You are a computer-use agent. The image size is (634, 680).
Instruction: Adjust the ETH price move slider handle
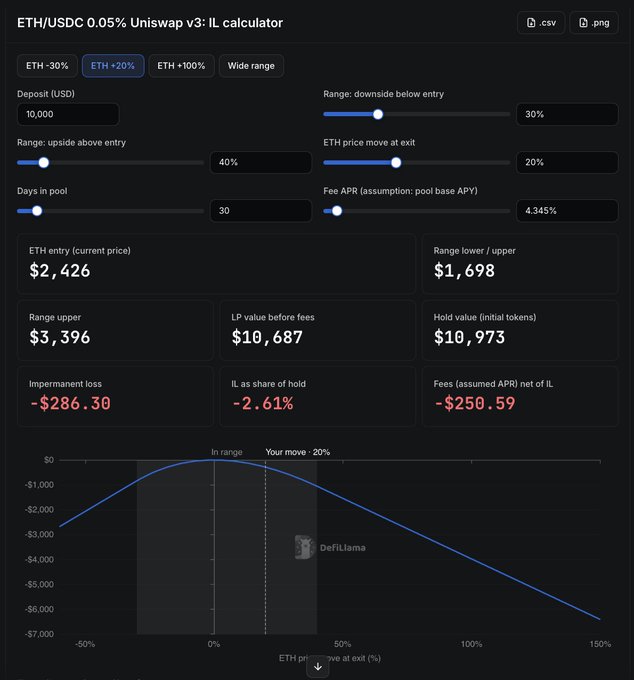tap(396, 163)
